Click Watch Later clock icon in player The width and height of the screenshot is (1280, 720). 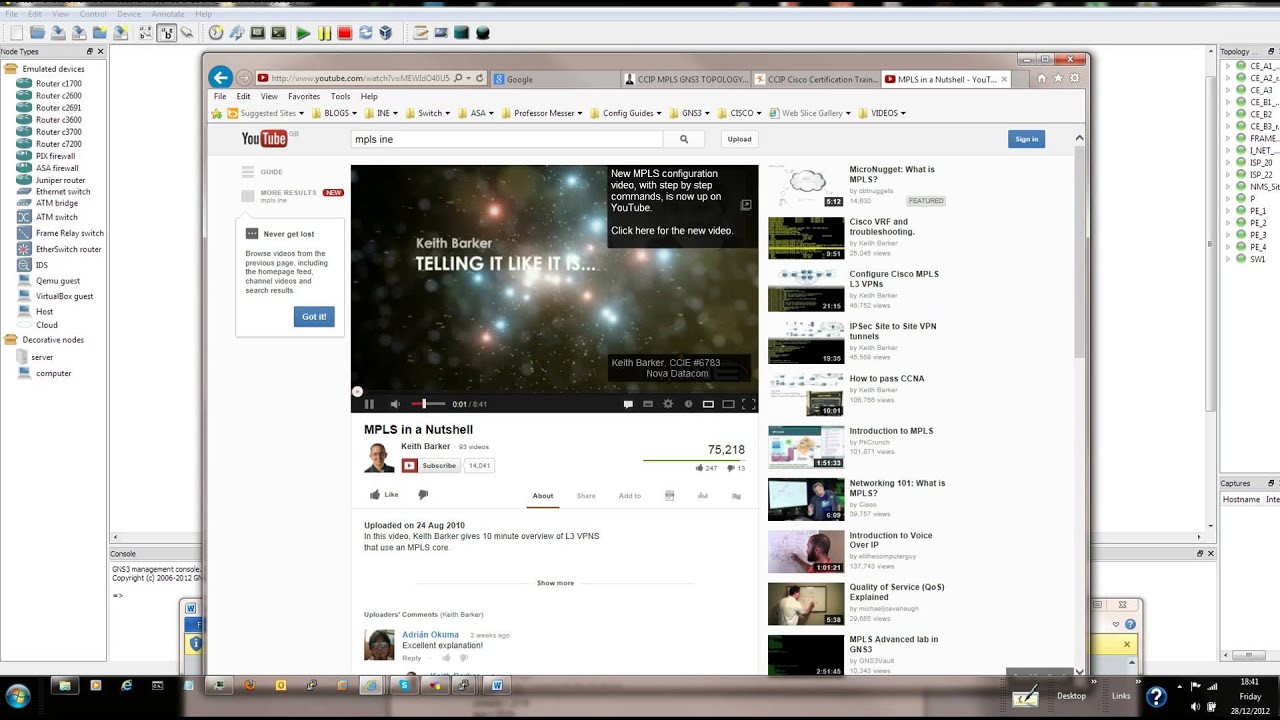click(688, 404)
